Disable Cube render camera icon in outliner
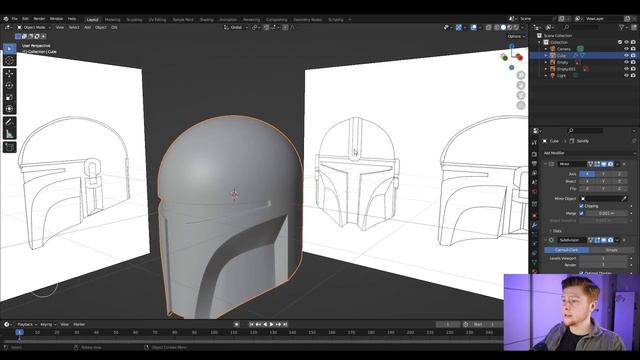The width and height of the screenshot is (640, 360). pos(633,55)
